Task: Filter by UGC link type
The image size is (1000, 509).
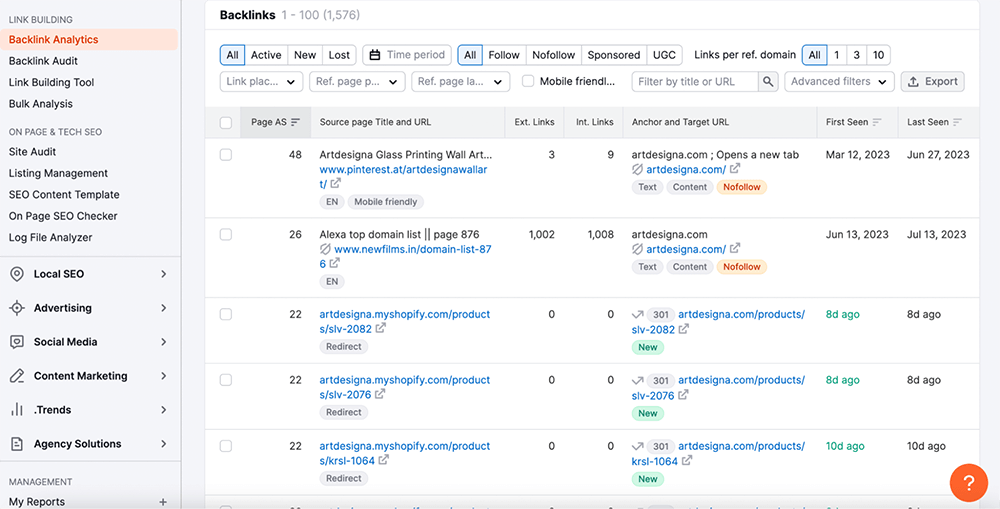Action: [x=664, y=55]
